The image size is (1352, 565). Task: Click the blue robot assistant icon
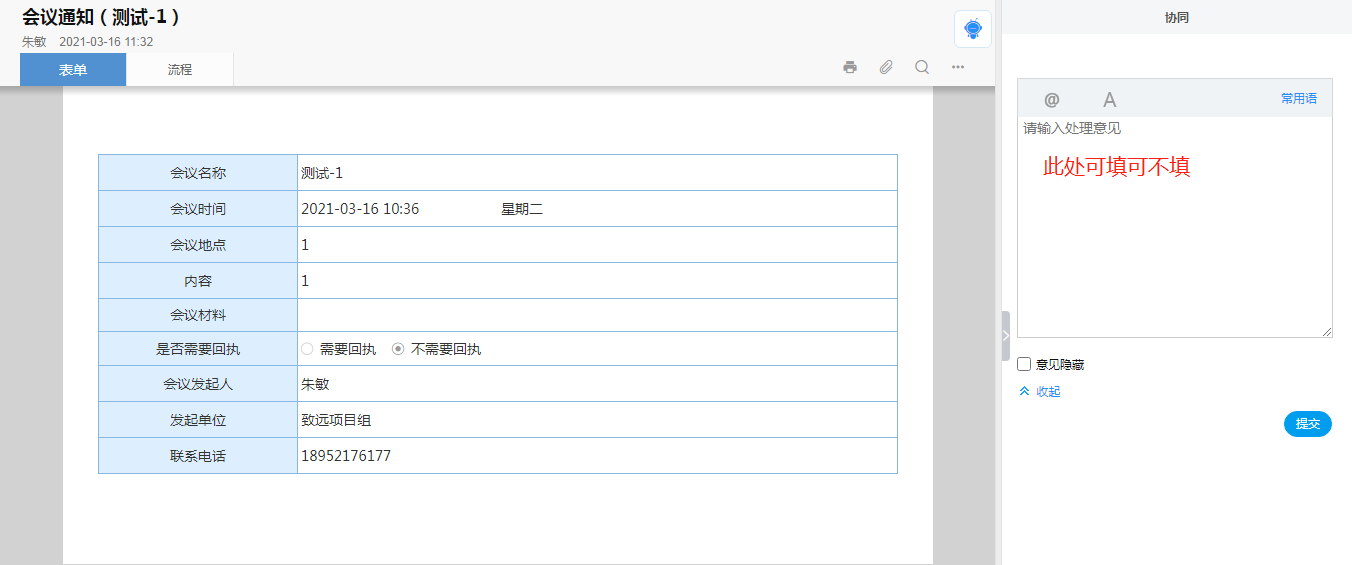pos(973,29)
